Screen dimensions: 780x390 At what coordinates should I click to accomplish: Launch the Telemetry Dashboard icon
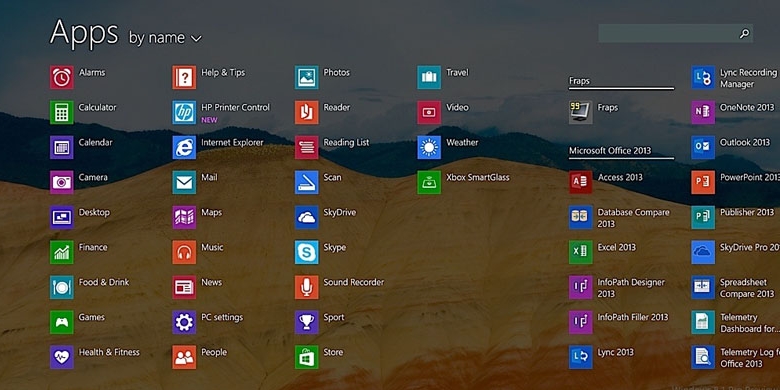point(703,322)
